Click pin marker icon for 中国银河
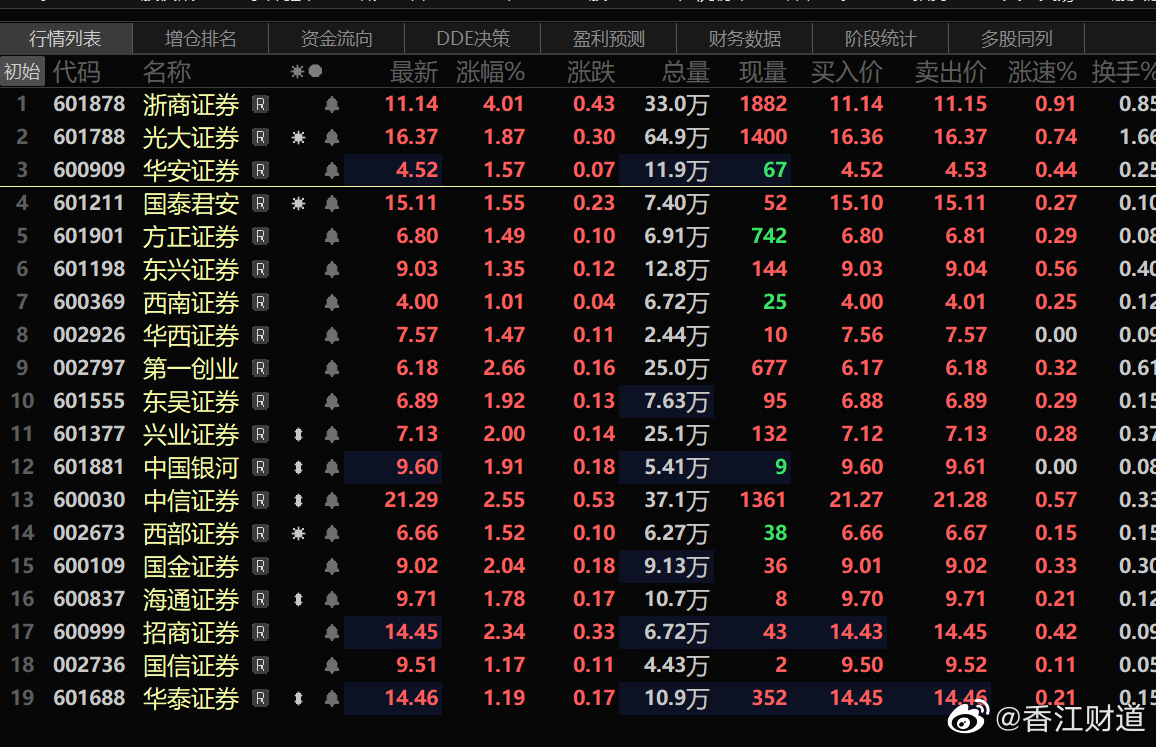This screenshot has height=747, width=1156. [x=298, y=468]
